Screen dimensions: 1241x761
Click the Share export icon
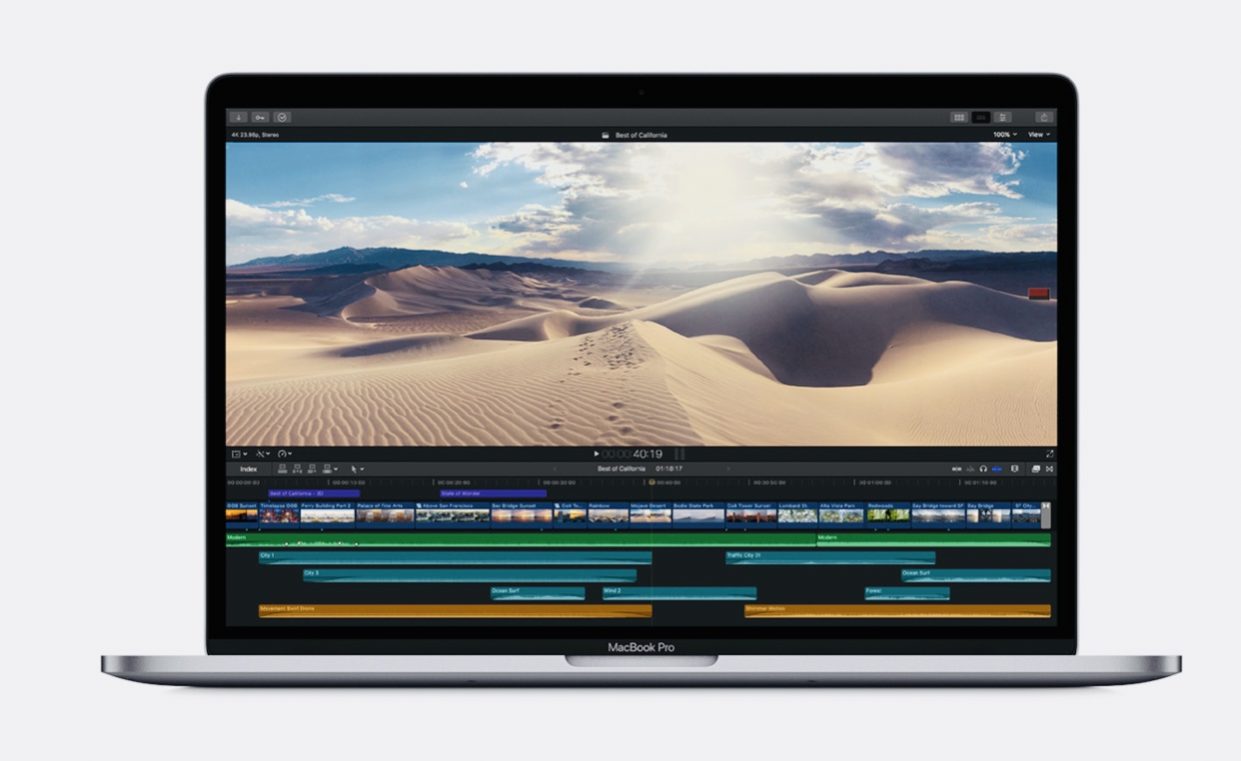point(1044,117)
